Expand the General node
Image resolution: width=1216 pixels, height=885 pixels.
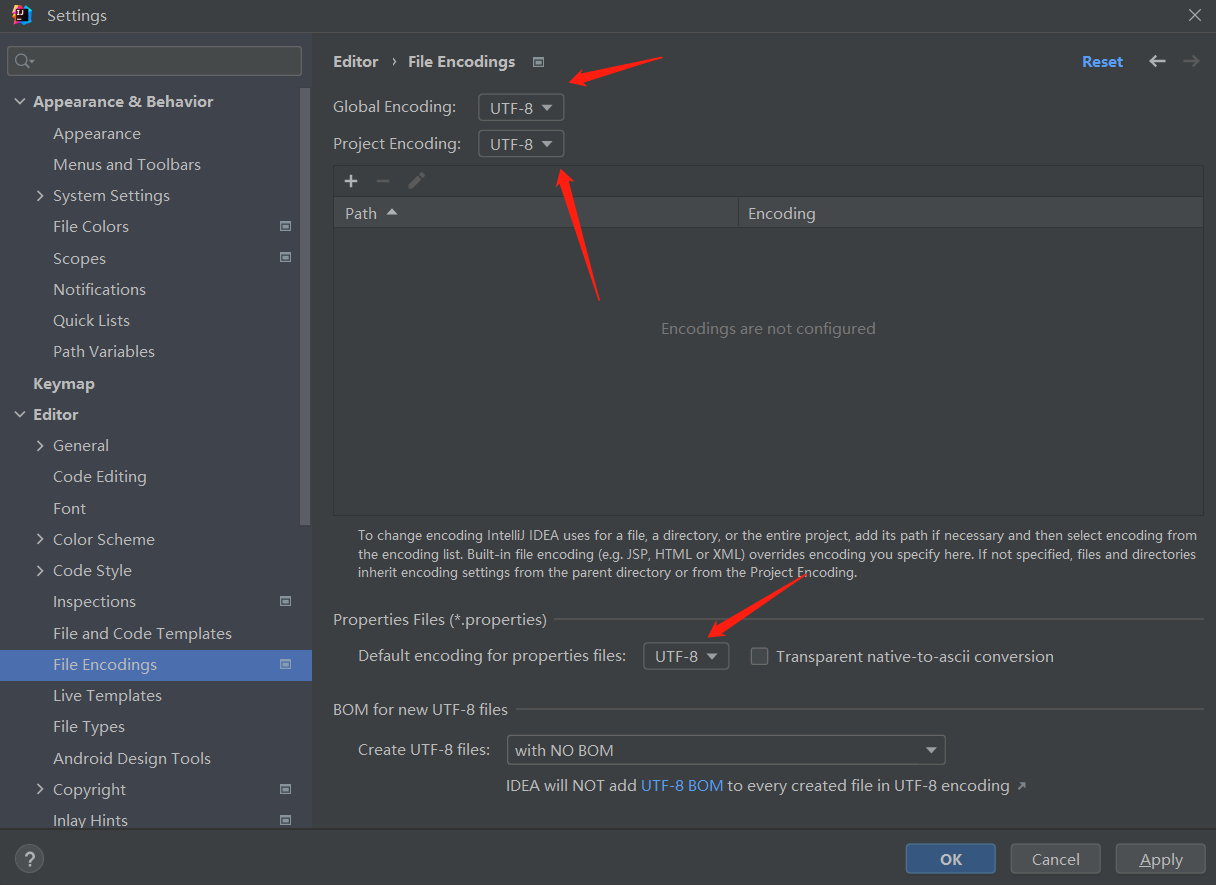coord(40,445)
